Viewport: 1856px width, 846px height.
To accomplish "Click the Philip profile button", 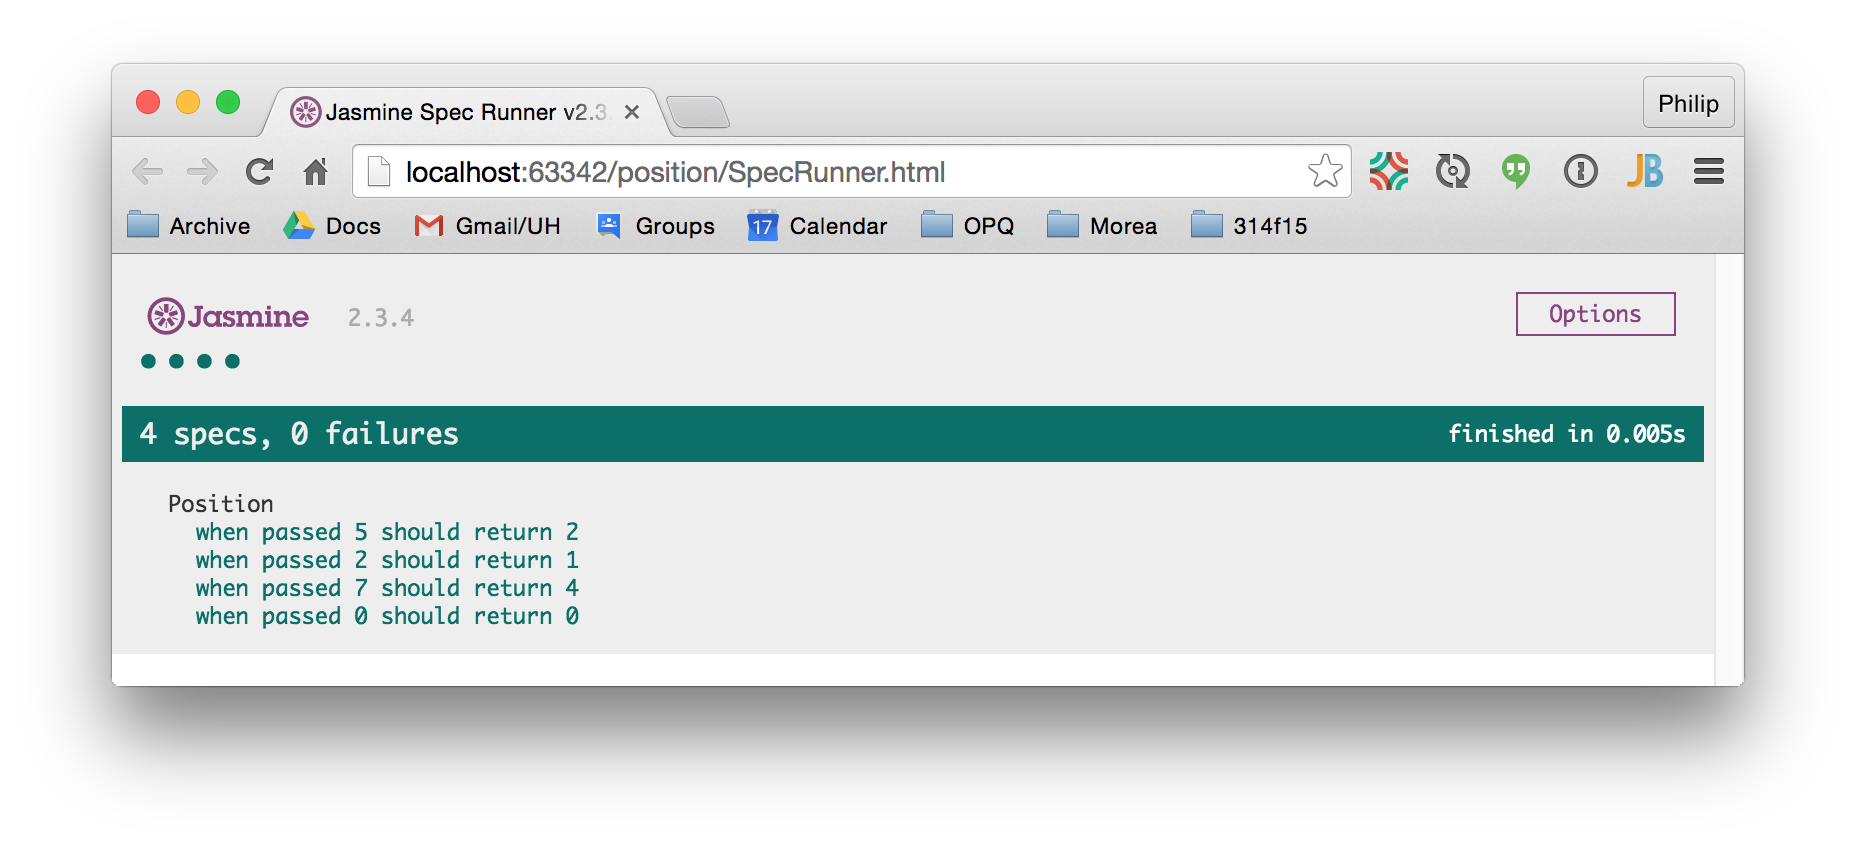I will click(1688, 103).
